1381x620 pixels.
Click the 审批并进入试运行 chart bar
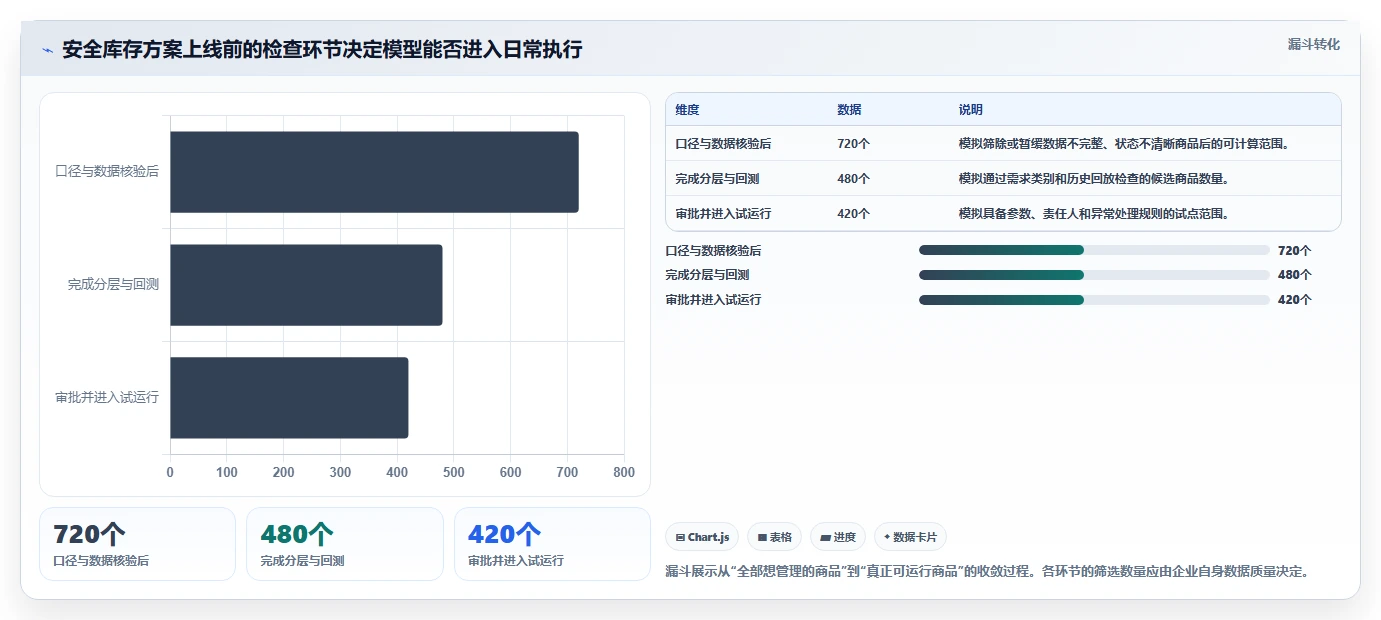point(289,398)
